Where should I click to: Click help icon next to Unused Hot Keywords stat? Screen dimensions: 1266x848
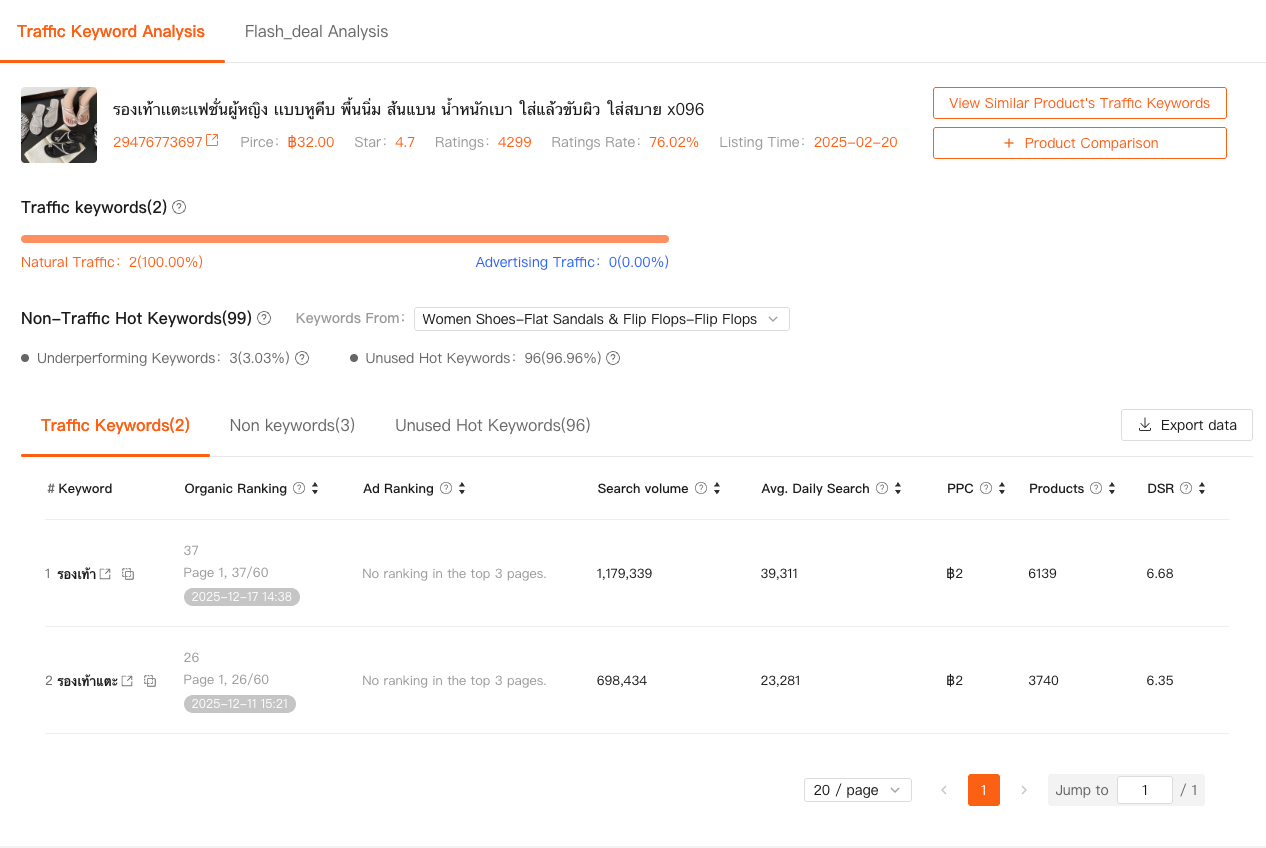(x=613, y=358)
